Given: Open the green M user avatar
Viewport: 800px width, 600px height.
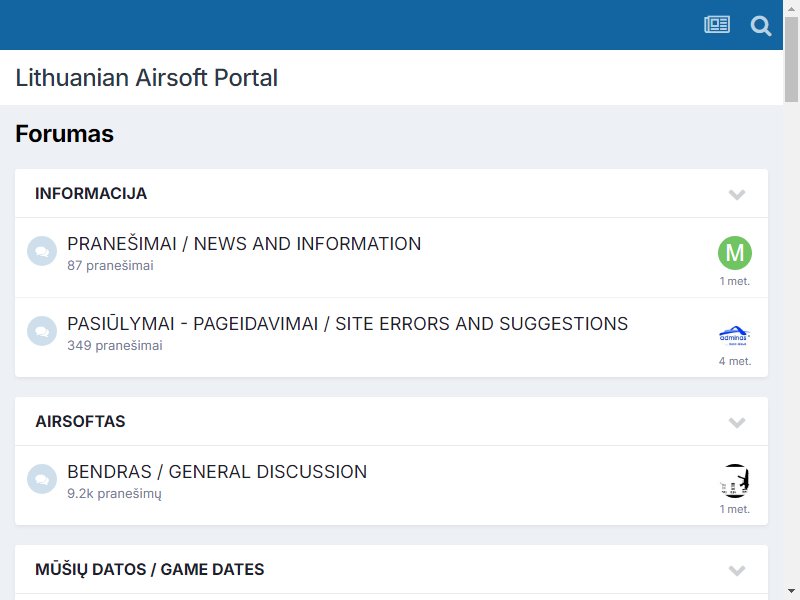Looking at the screenshot, I should 735,253.
